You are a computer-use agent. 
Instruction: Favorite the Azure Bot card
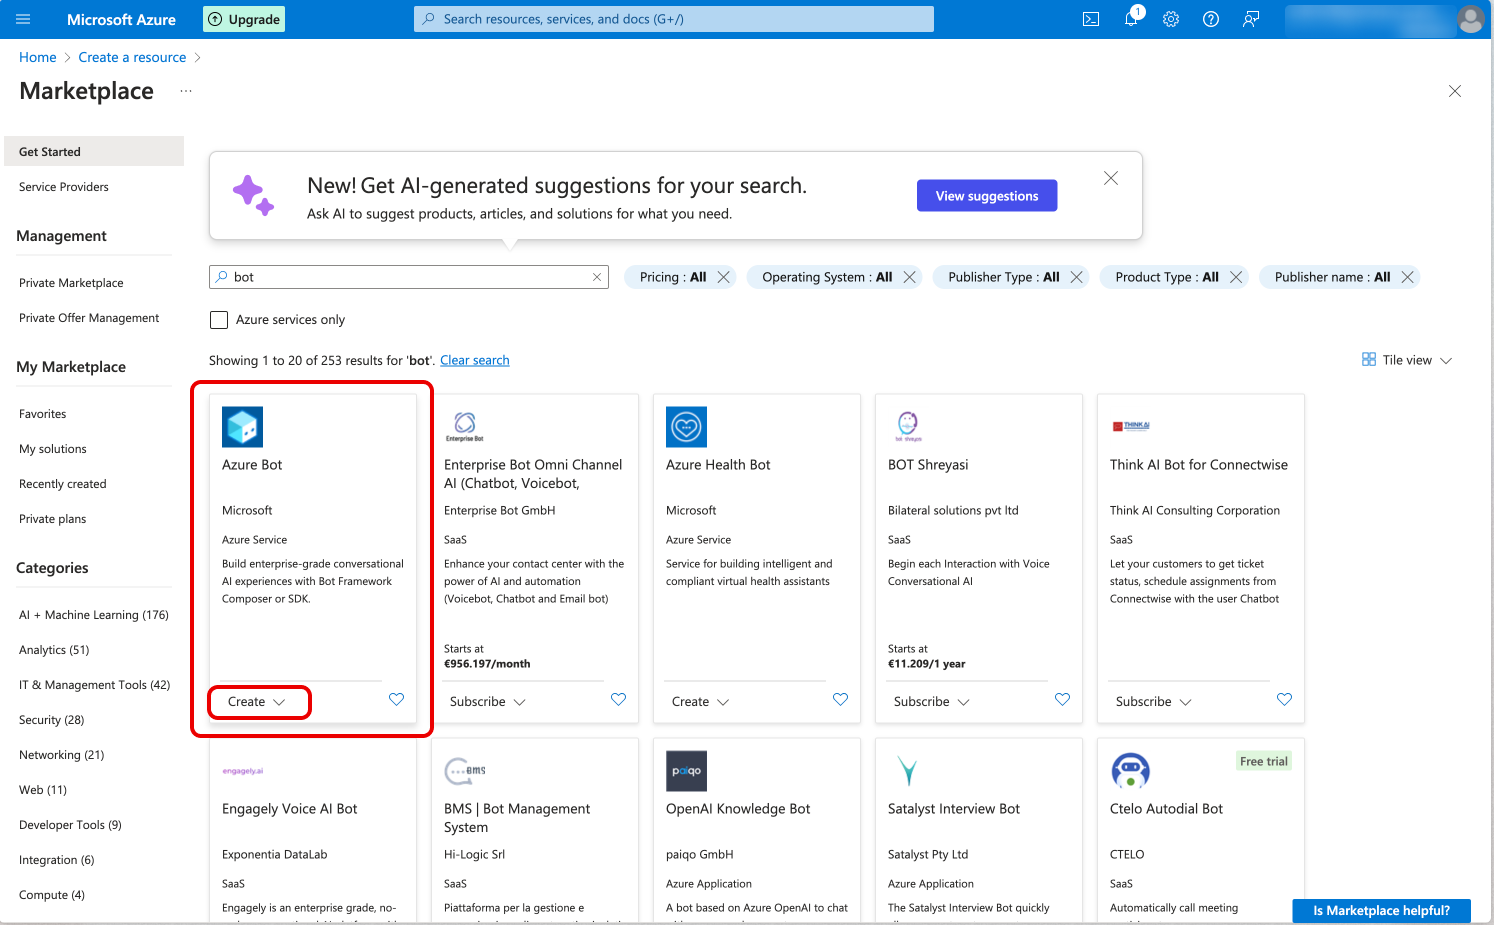[396, 699]
